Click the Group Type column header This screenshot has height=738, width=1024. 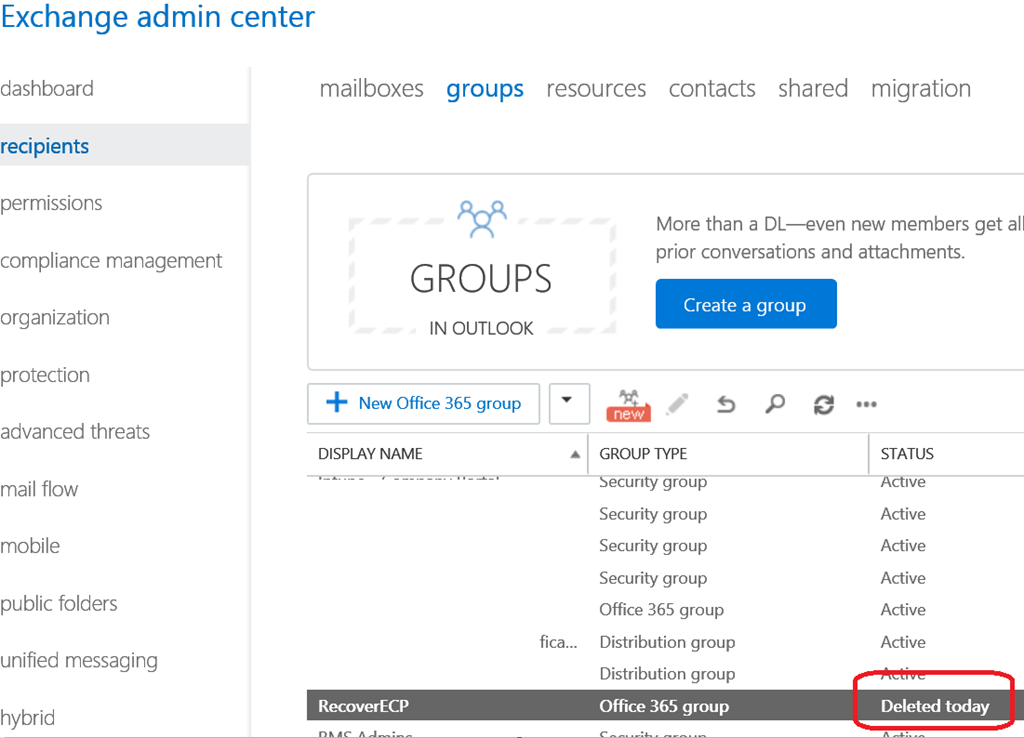tap(643, 454)
